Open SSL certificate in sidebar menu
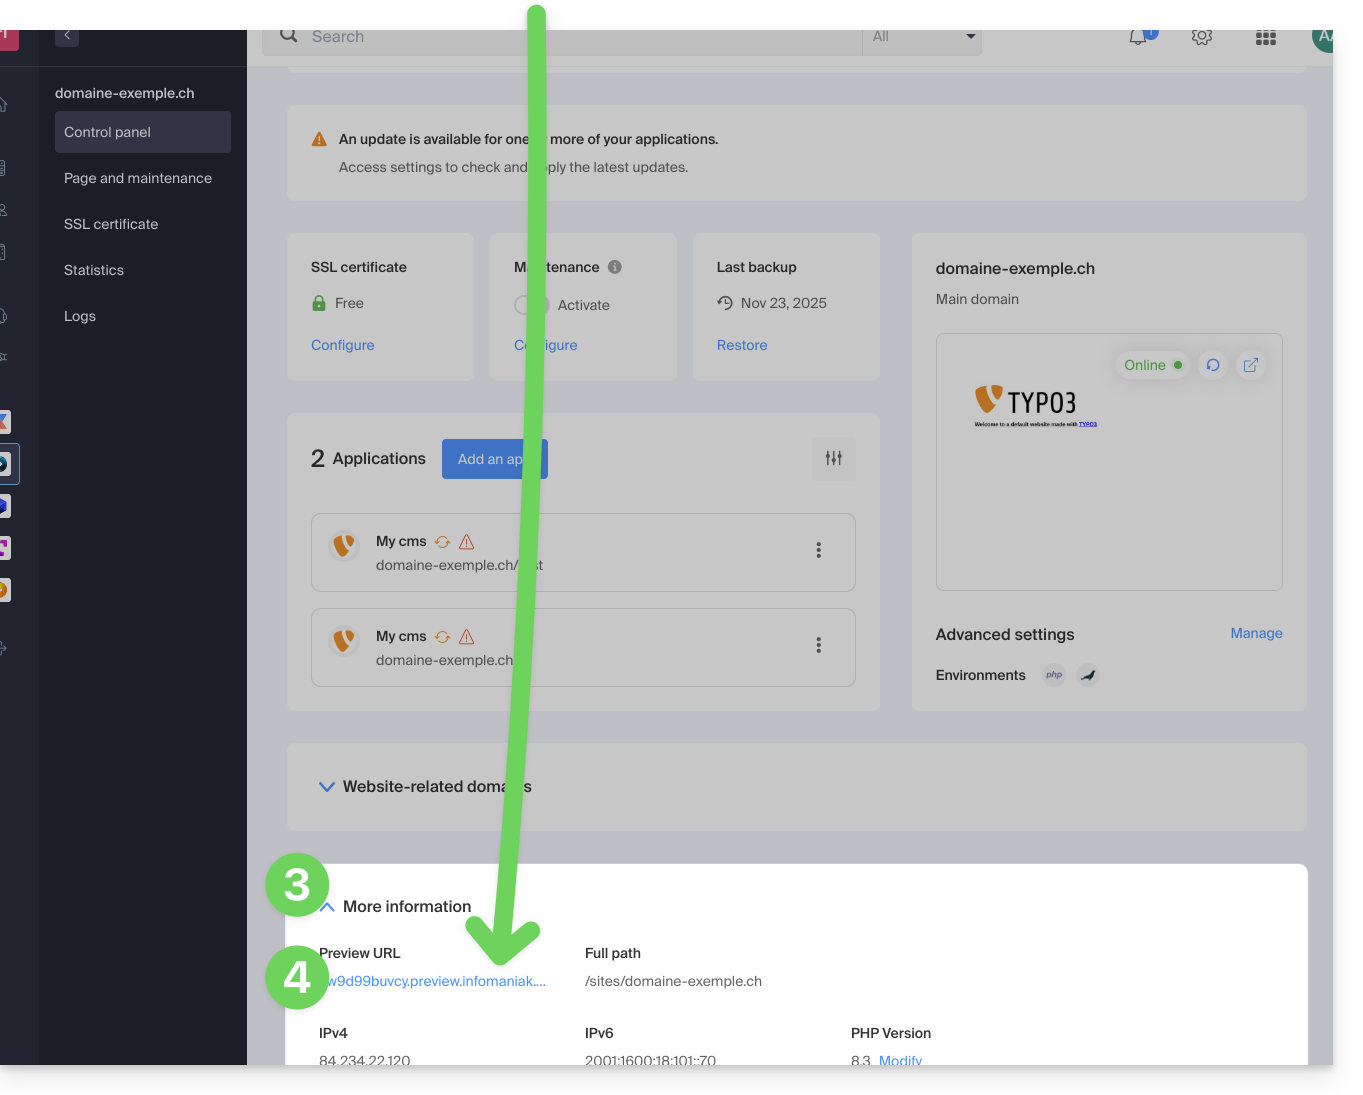 [x=111, y=224]
